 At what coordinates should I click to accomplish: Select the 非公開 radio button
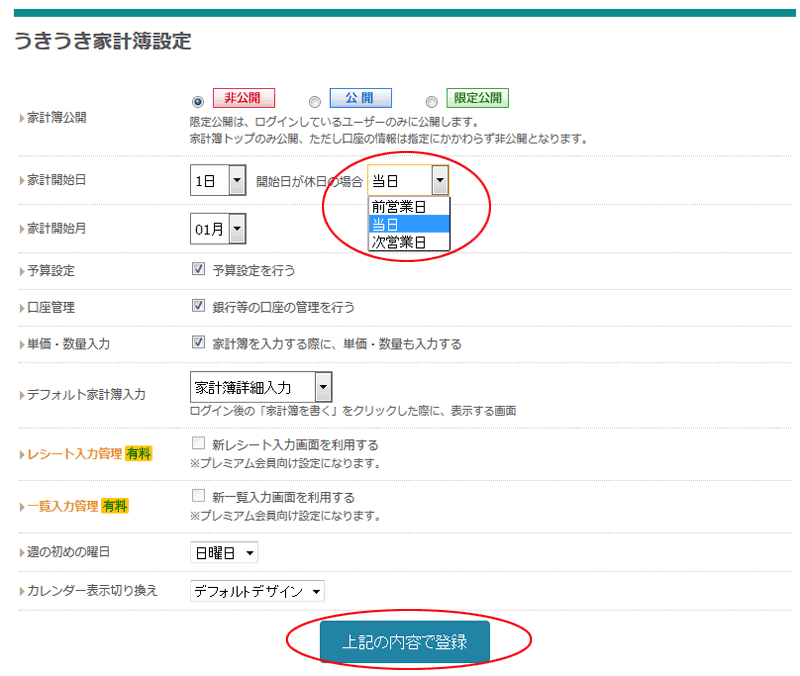pyautogui.click(x=198, y=102)
